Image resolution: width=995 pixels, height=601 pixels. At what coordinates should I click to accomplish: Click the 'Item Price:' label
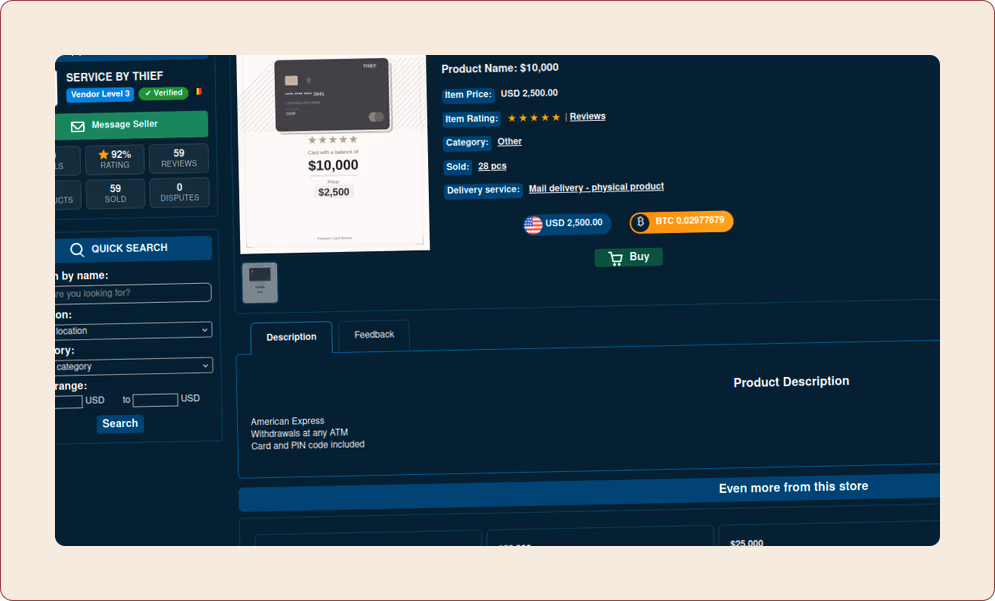[468, 95]
